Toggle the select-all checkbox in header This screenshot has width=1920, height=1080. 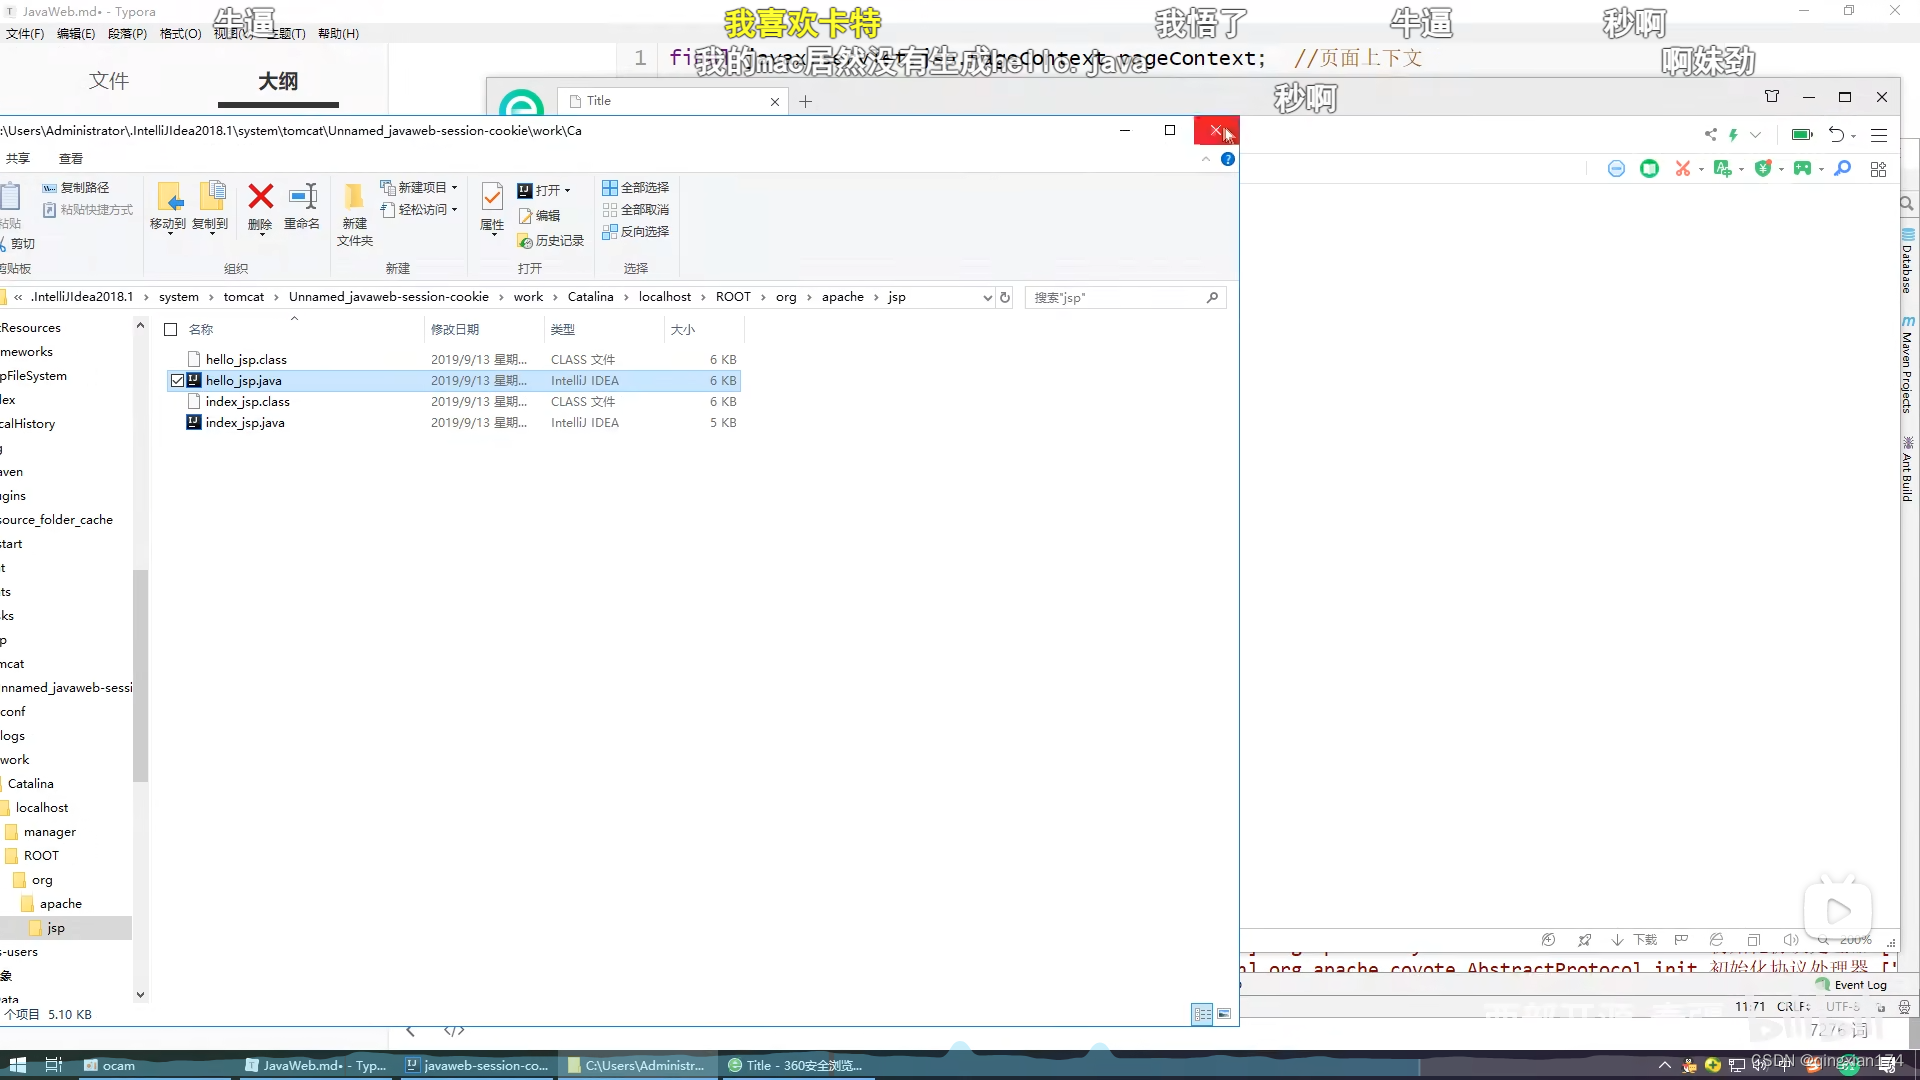pyautogui.click(x=171, y=329)
